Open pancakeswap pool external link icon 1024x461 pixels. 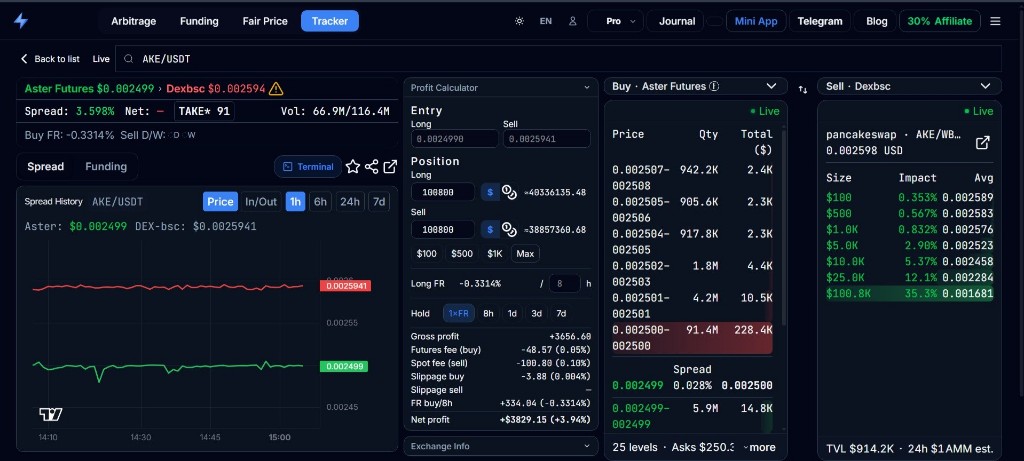pos(982,142)
